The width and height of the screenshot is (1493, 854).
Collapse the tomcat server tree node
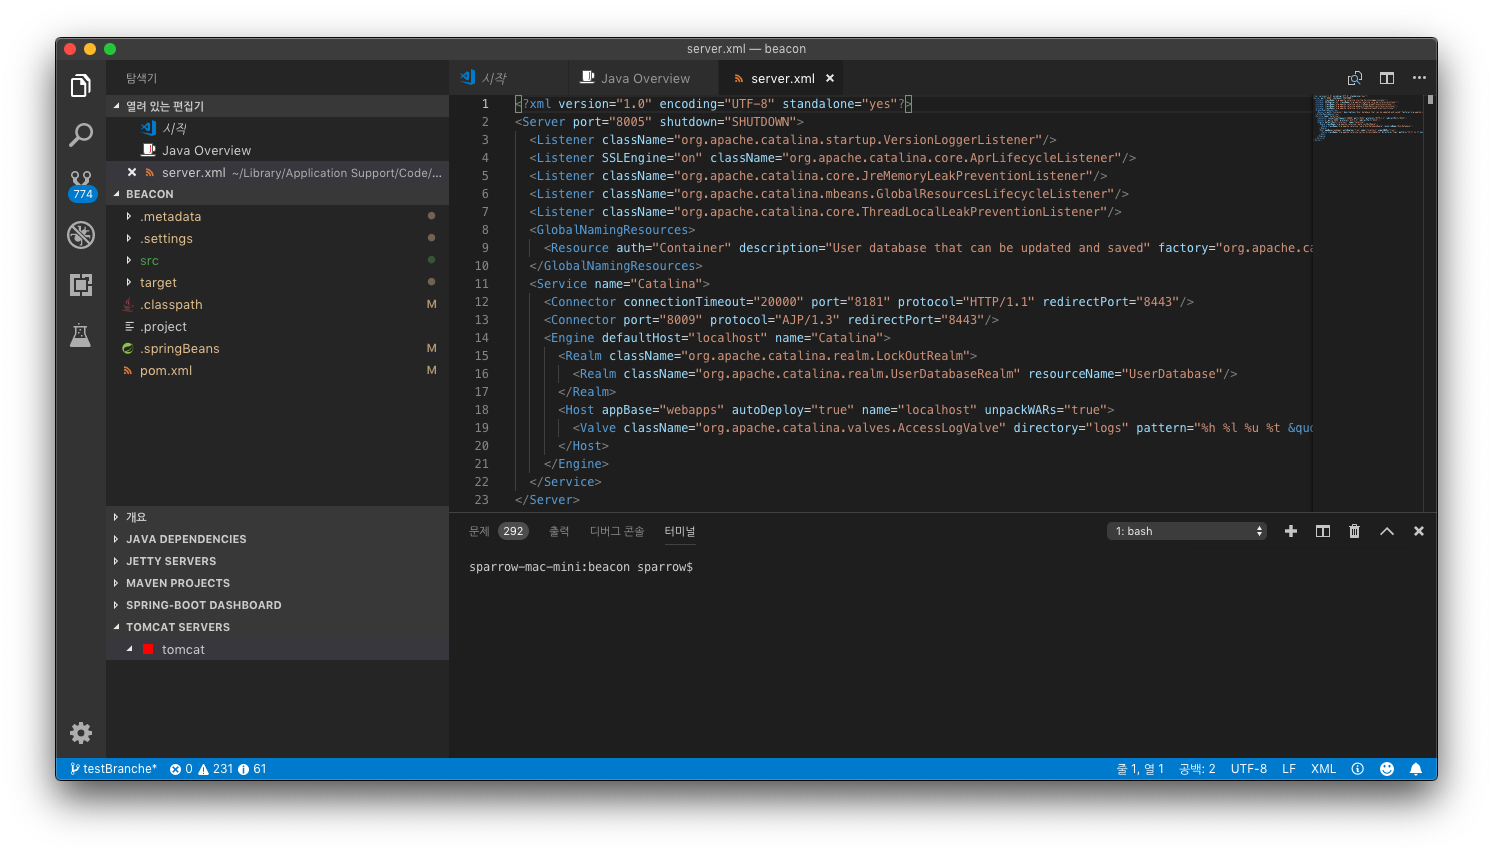tap(130, 649)
